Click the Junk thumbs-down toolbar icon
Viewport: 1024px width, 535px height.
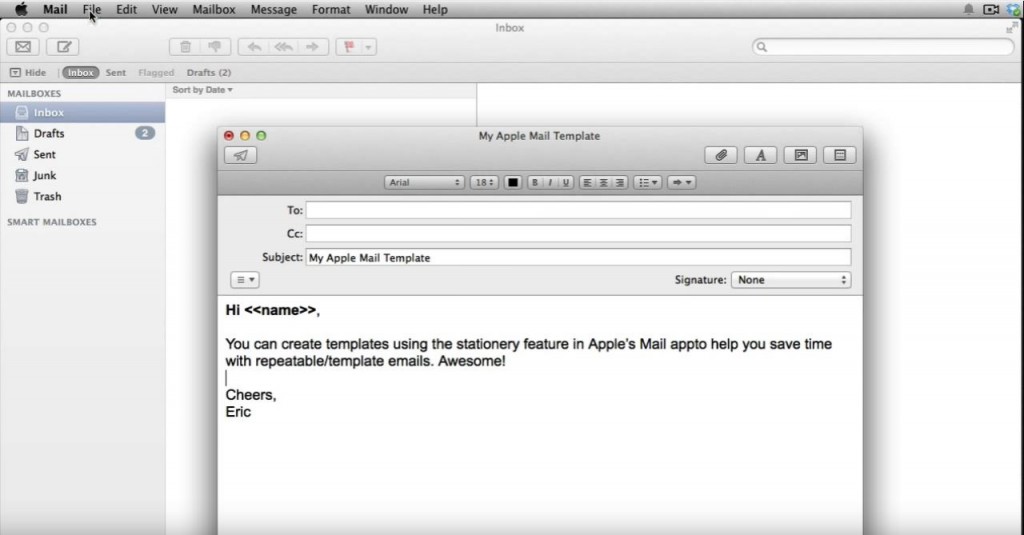click(215, 47)
